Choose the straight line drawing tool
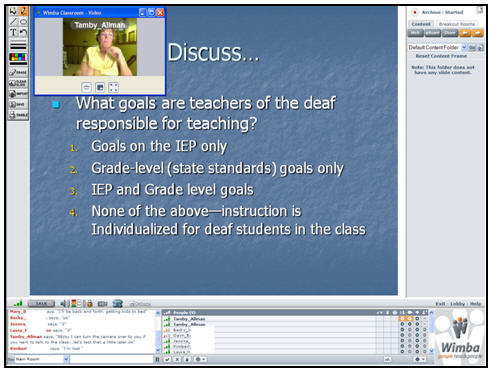The height and width of the screenshot is (371, 491). click(x=13, y=22)
